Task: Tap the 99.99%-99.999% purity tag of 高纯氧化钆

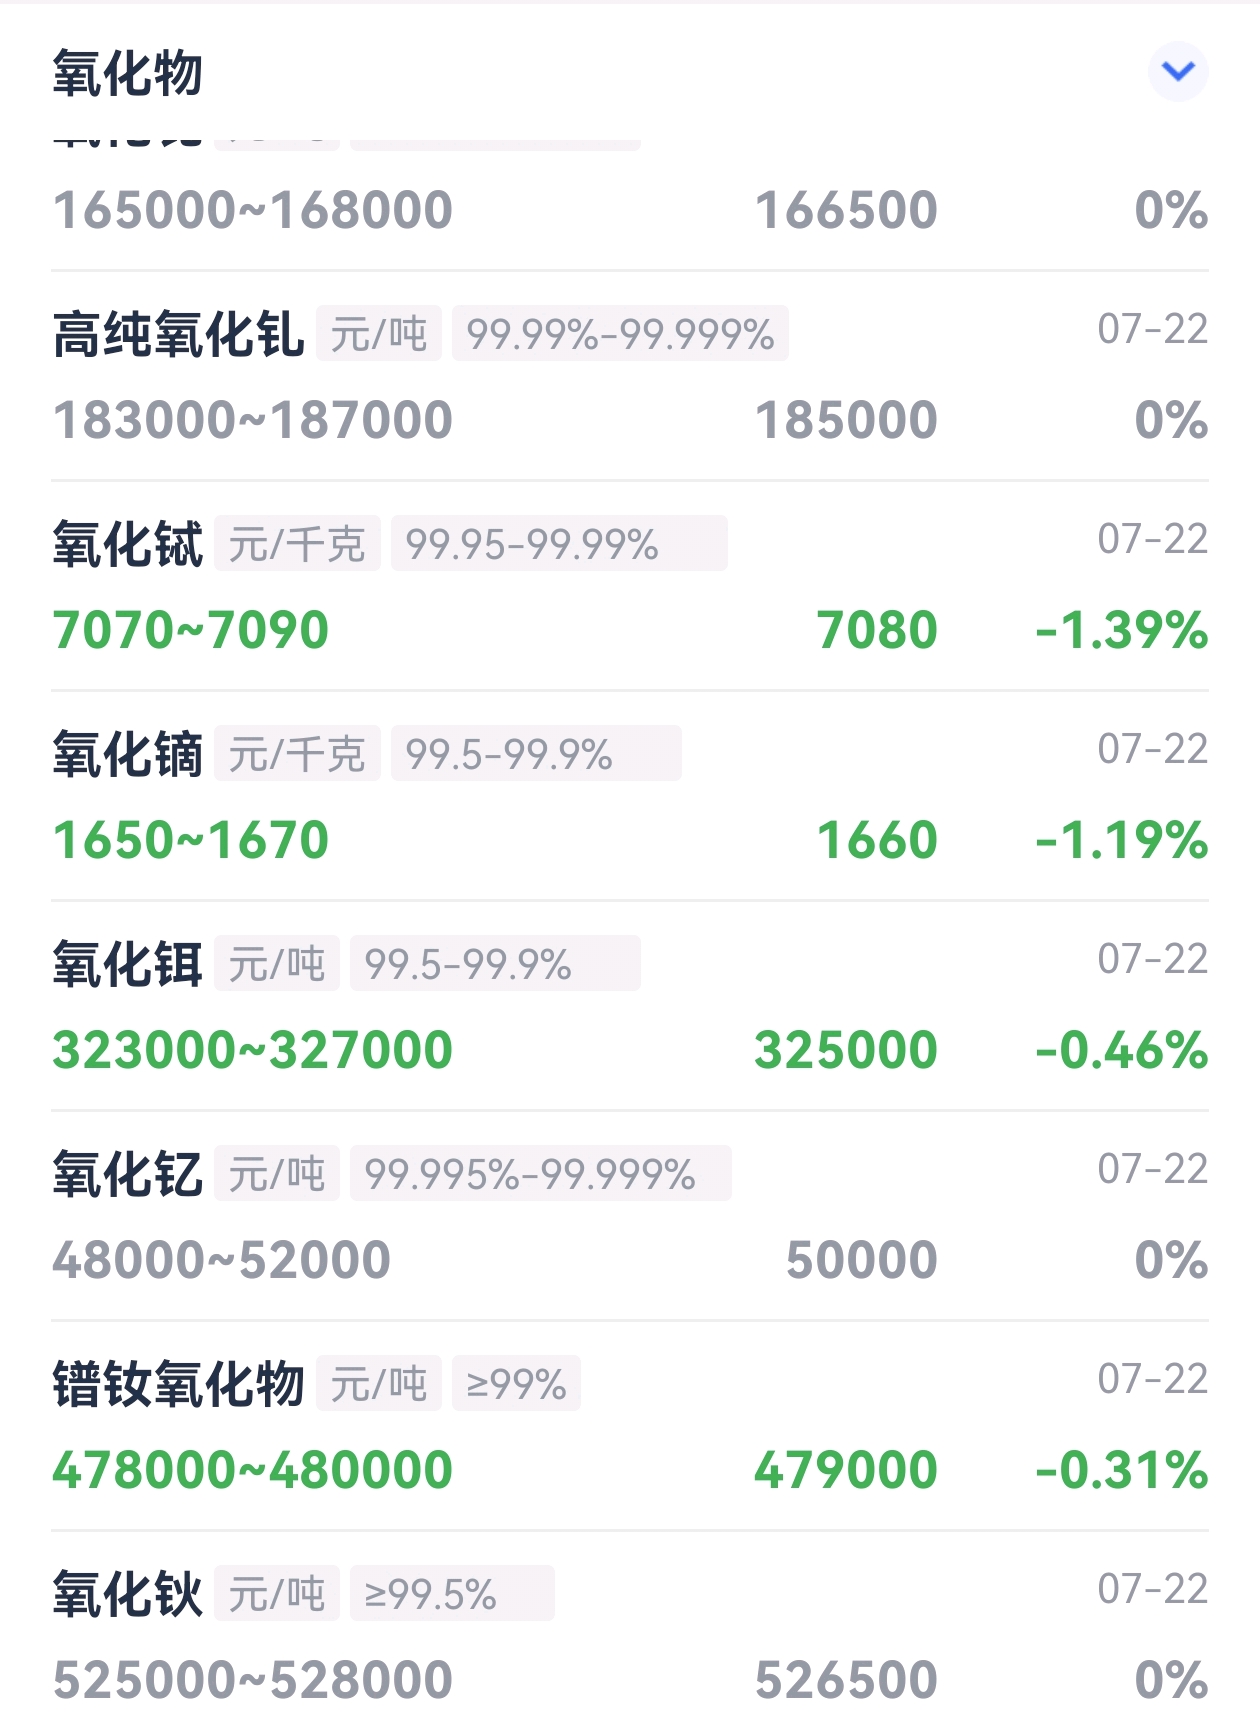Action: [x=620, y=334]
